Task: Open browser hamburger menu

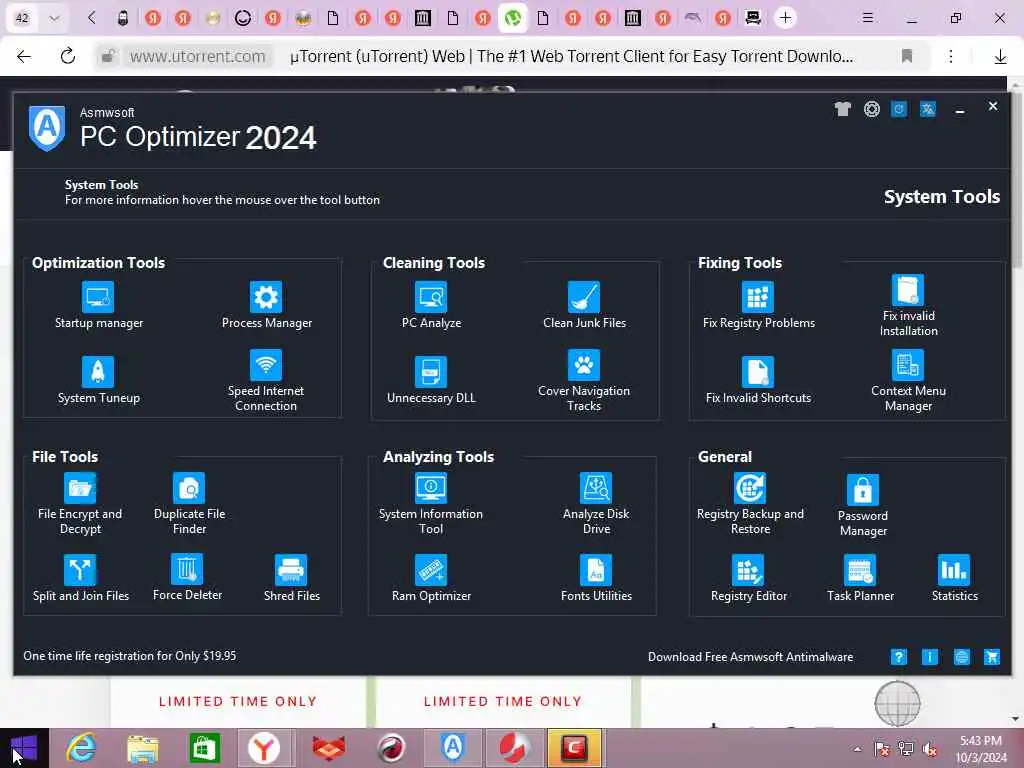Action: [x=867, y=18]
